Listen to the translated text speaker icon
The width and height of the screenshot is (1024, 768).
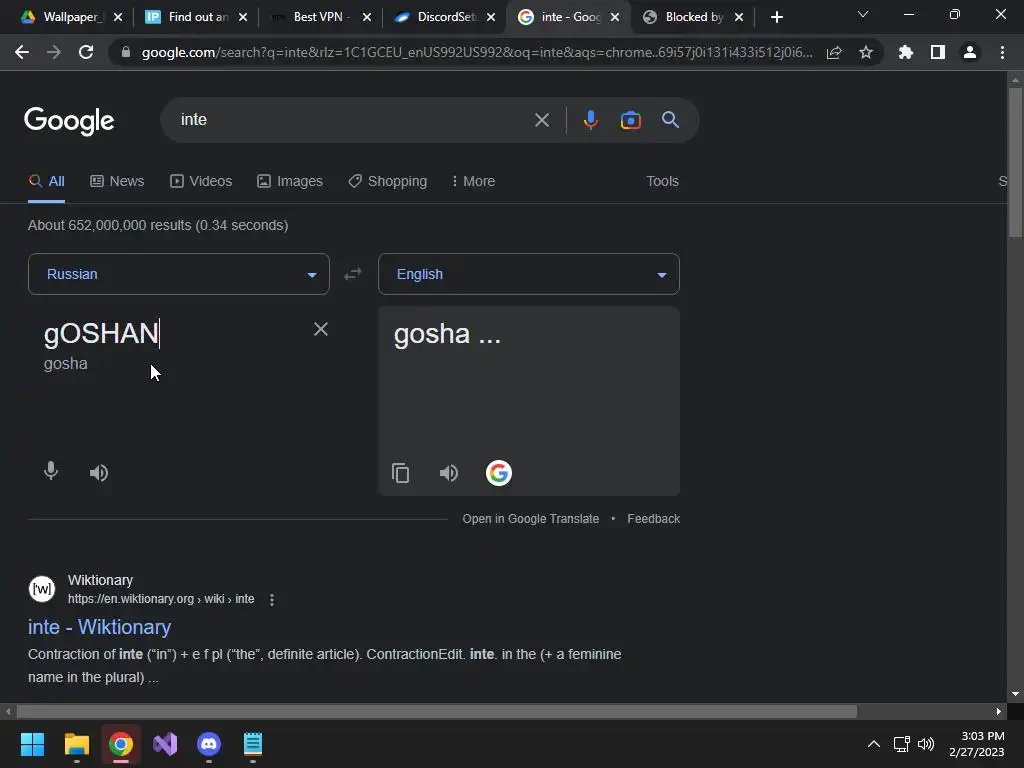[449, 472]
